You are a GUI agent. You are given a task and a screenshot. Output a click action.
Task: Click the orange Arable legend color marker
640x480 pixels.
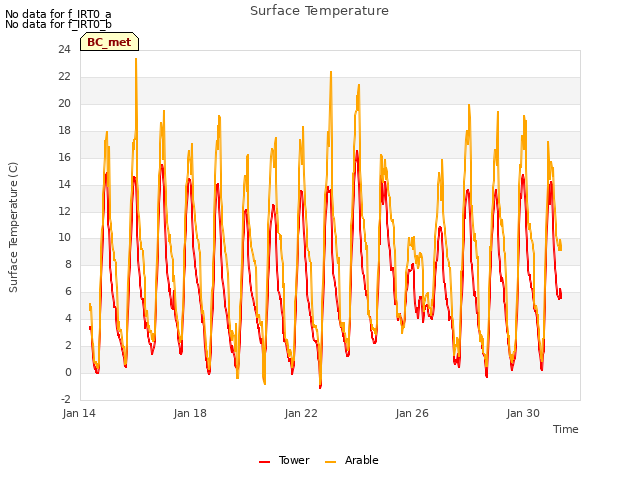coord(331,462)
